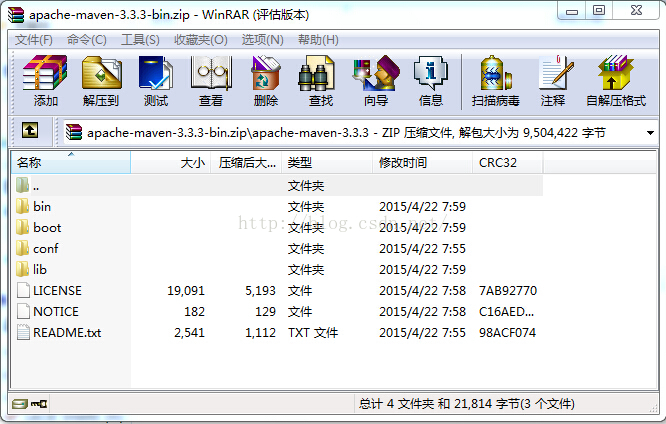Viewport: 666px width, 424px height.
Task: Sort by 类型 column header
Action: point(327,162)
